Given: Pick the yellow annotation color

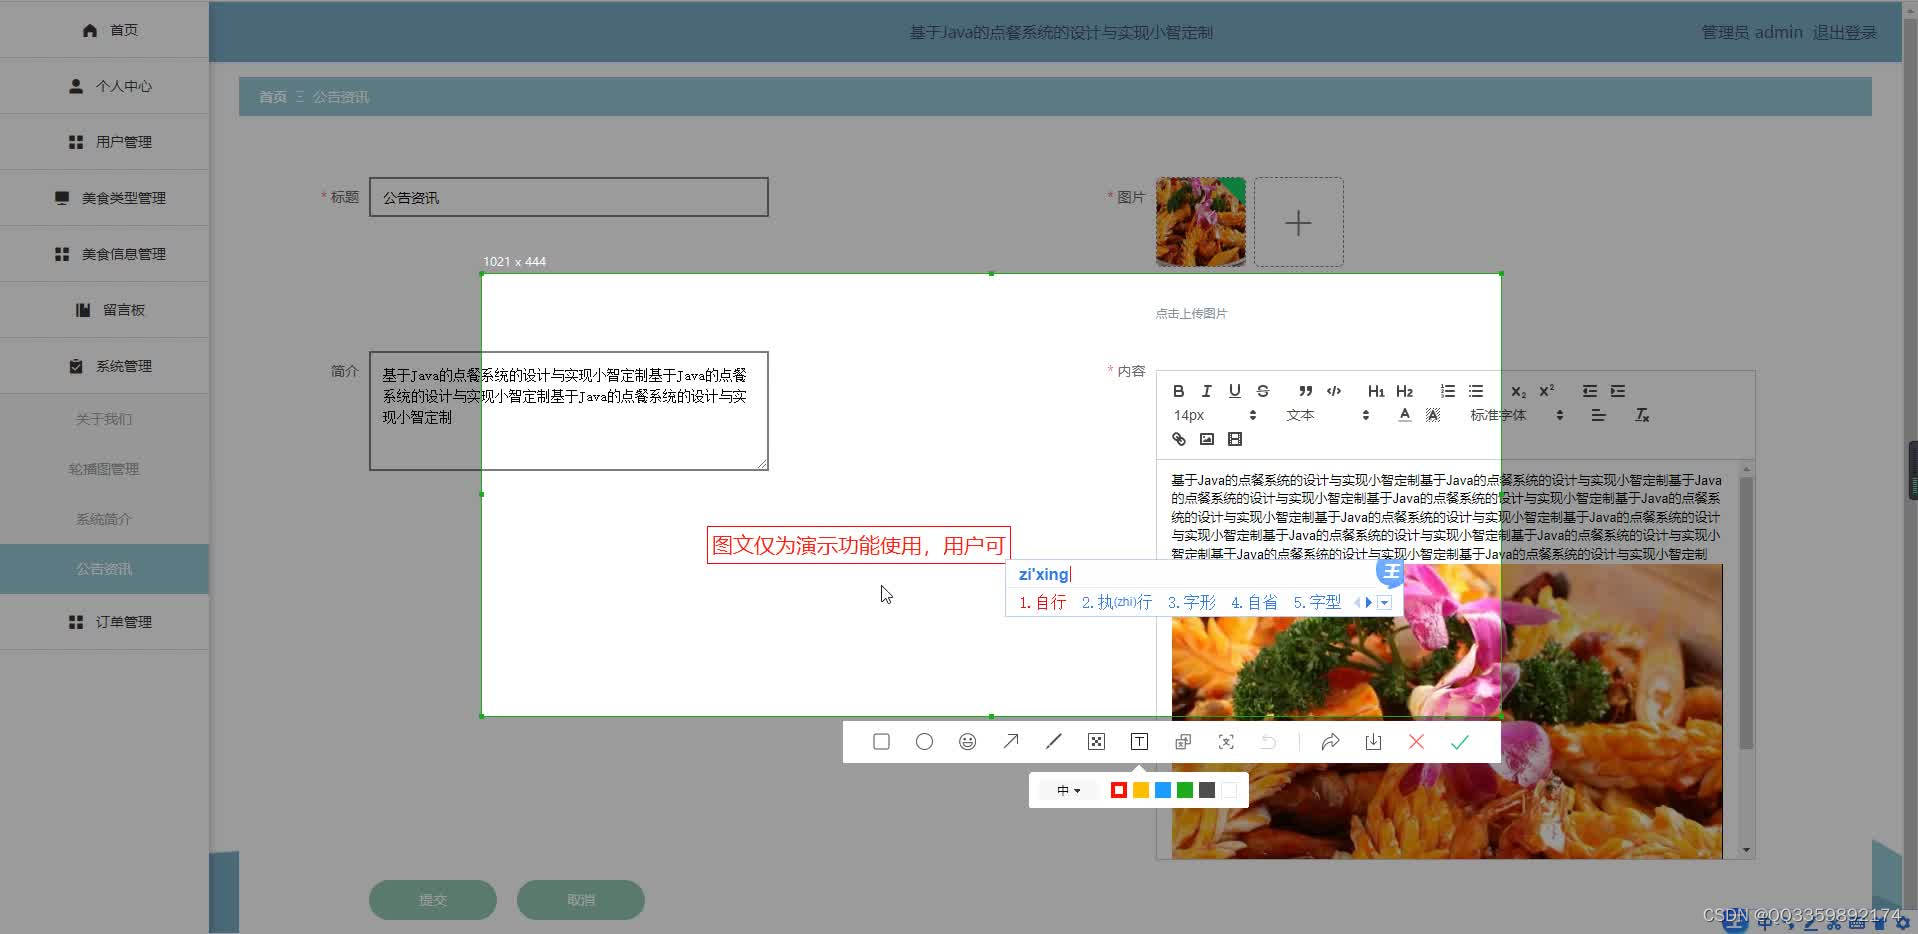Looking at the screenshot, I should [x=1141, y=790].
